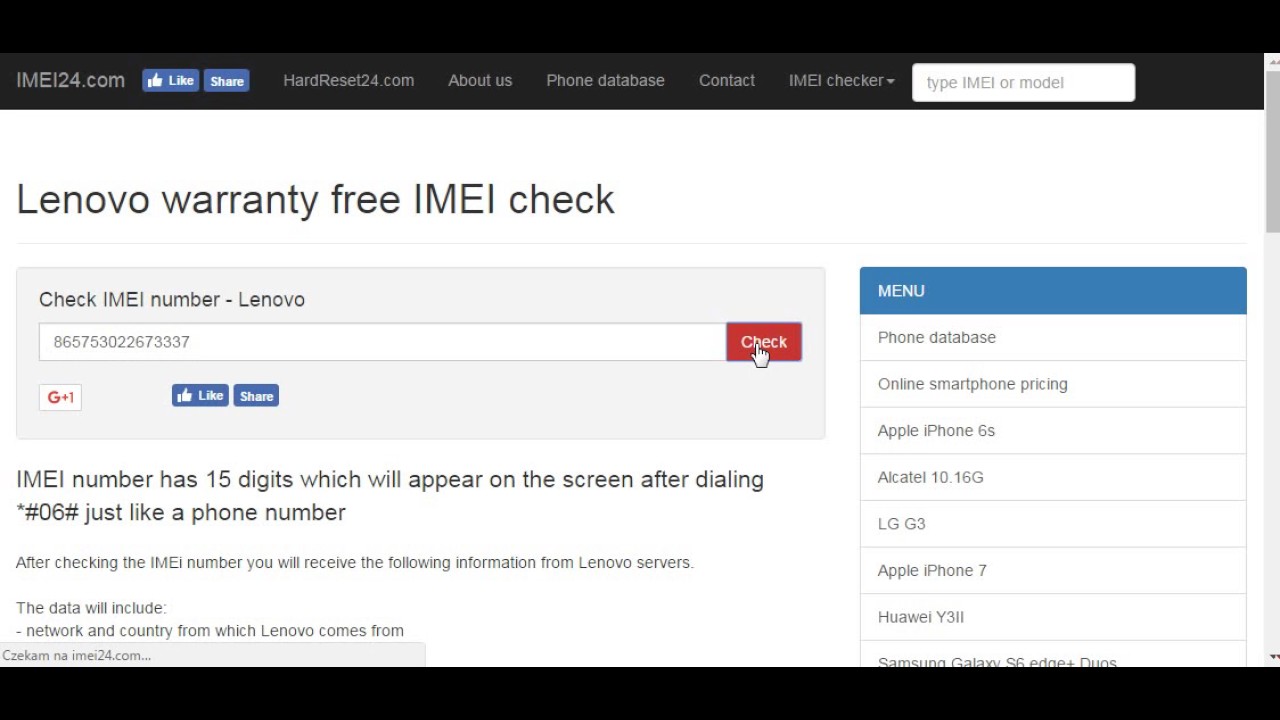Click the red Check button
Image resolution: width=1280 pixels, height=720 pixels.
(764, 342)
